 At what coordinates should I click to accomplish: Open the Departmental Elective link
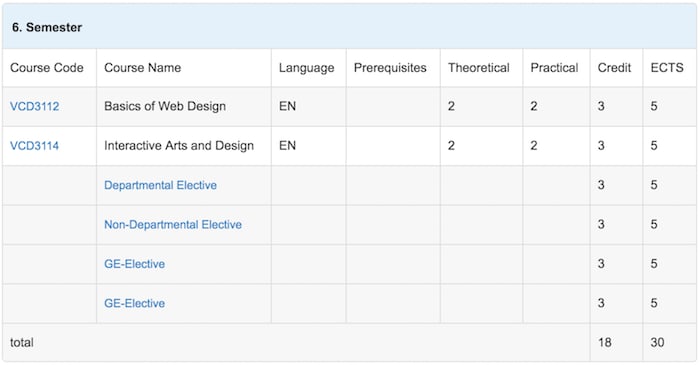(160, 185)
